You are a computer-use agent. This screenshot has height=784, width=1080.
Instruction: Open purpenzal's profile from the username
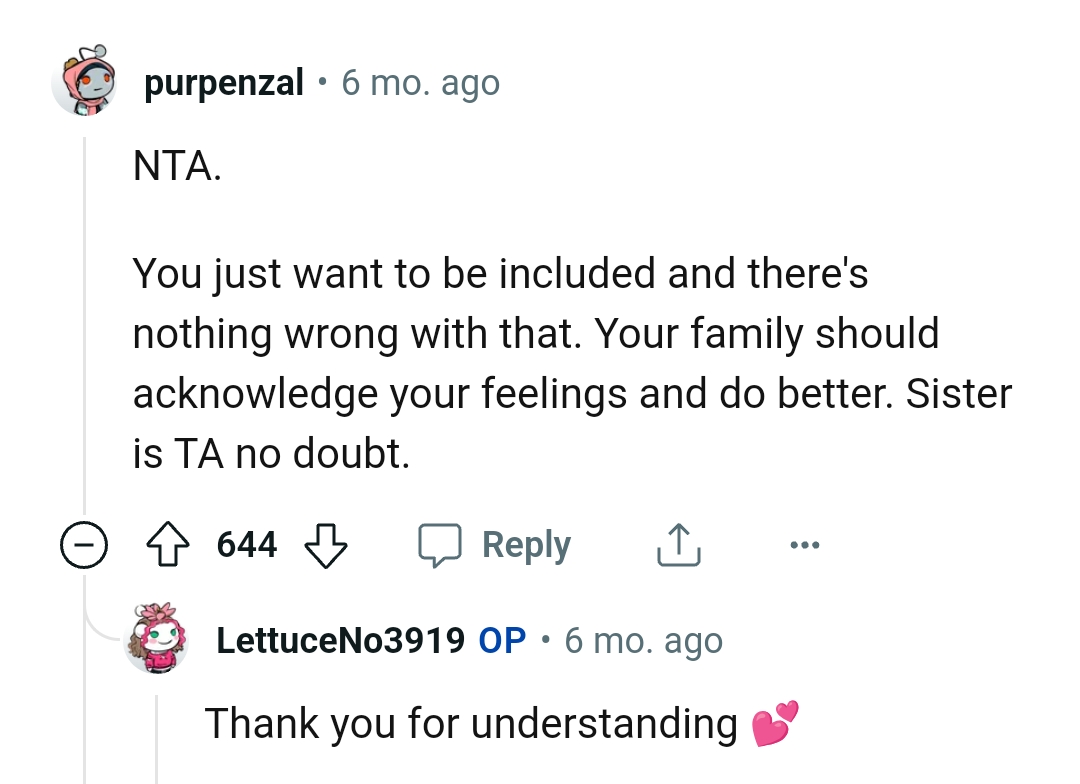[224, 82]
